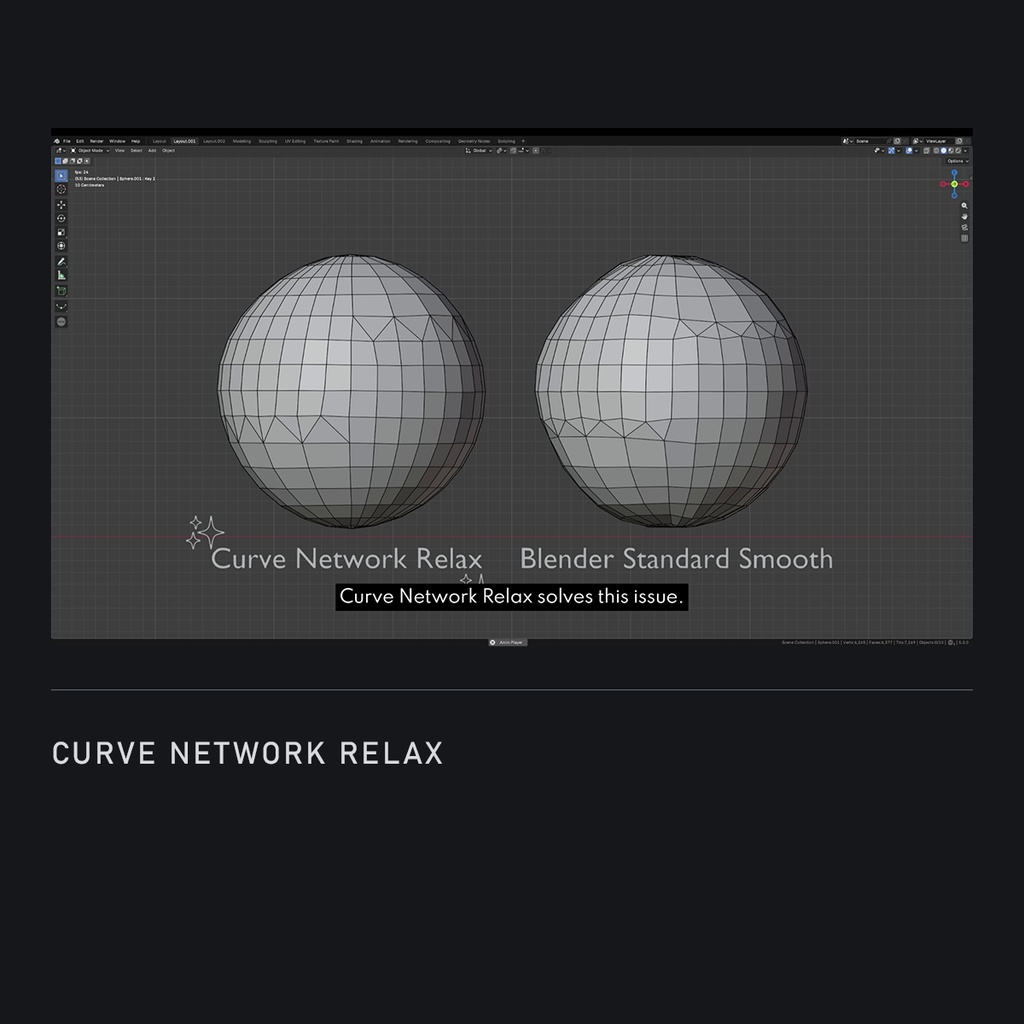Image resolution: width=1024 pixels, height=1024 pixels.
Task: Click the red X axis of navigation gizmo
Action: point(966,184)
